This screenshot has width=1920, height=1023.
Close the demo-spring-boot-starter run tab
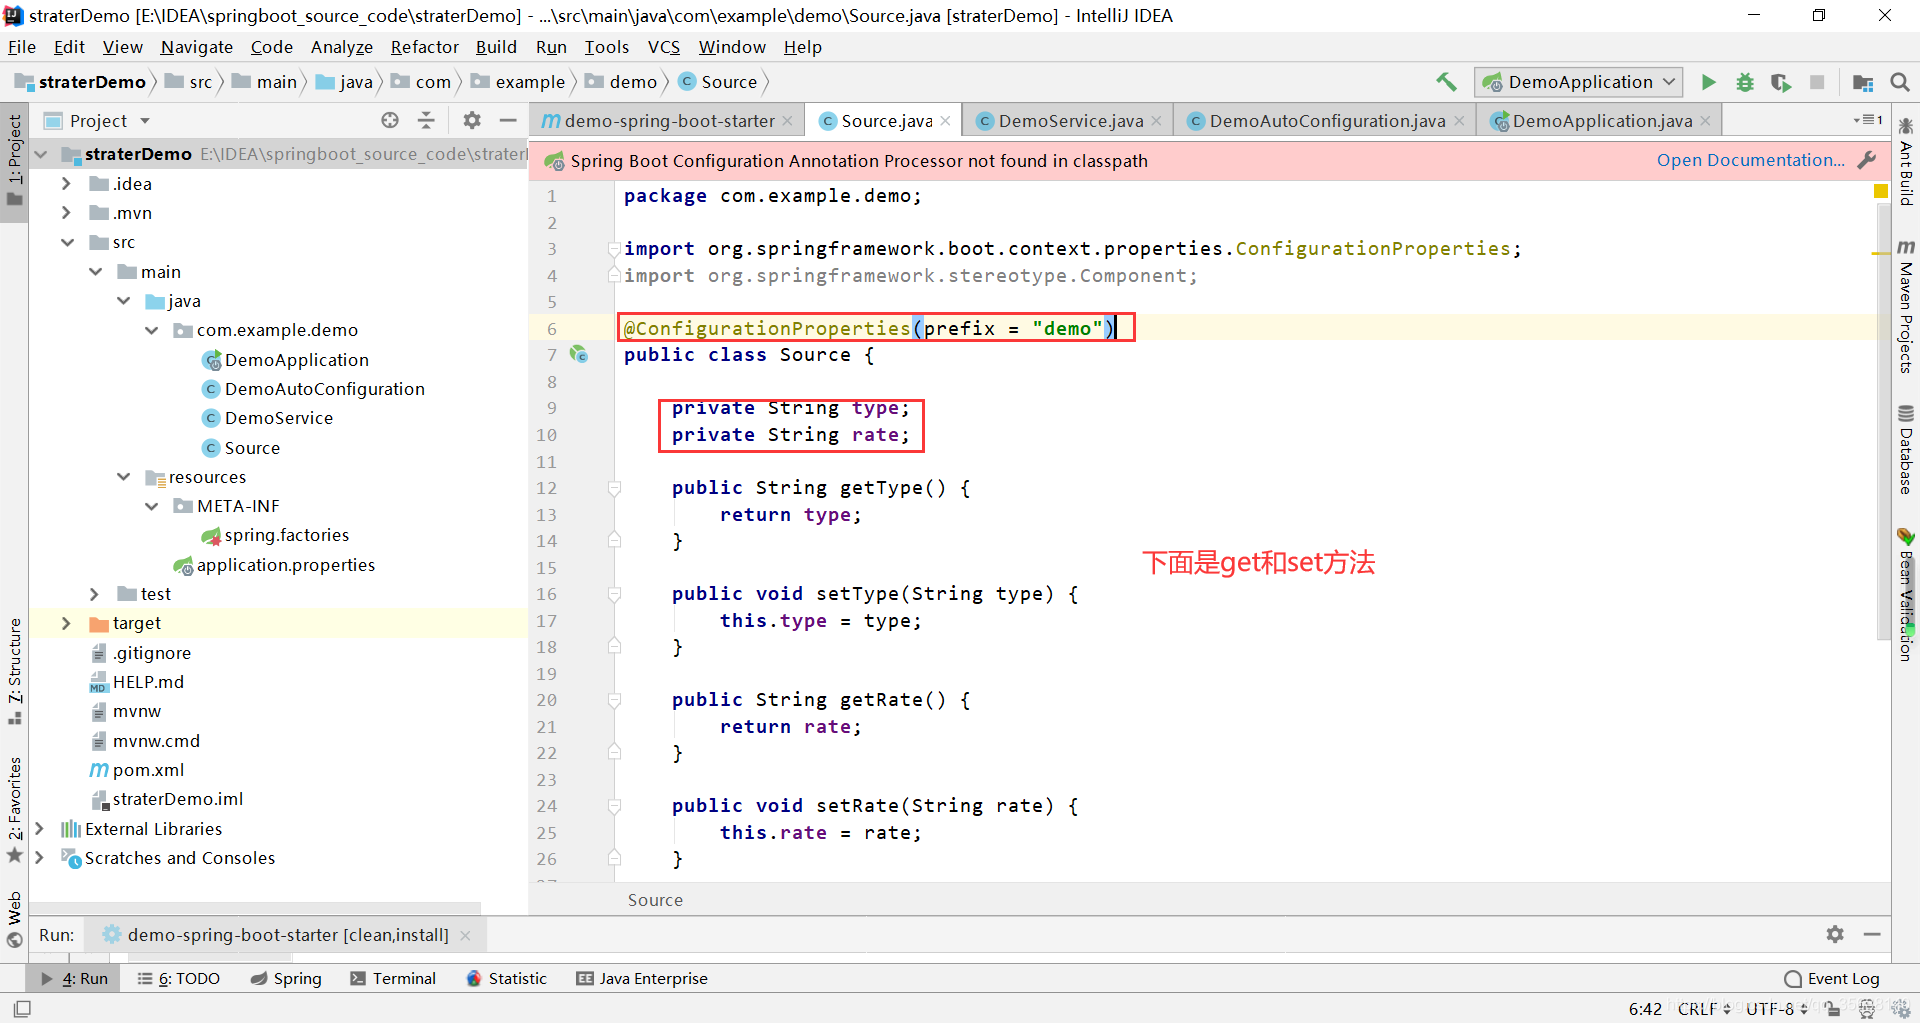tap(465, 935)
